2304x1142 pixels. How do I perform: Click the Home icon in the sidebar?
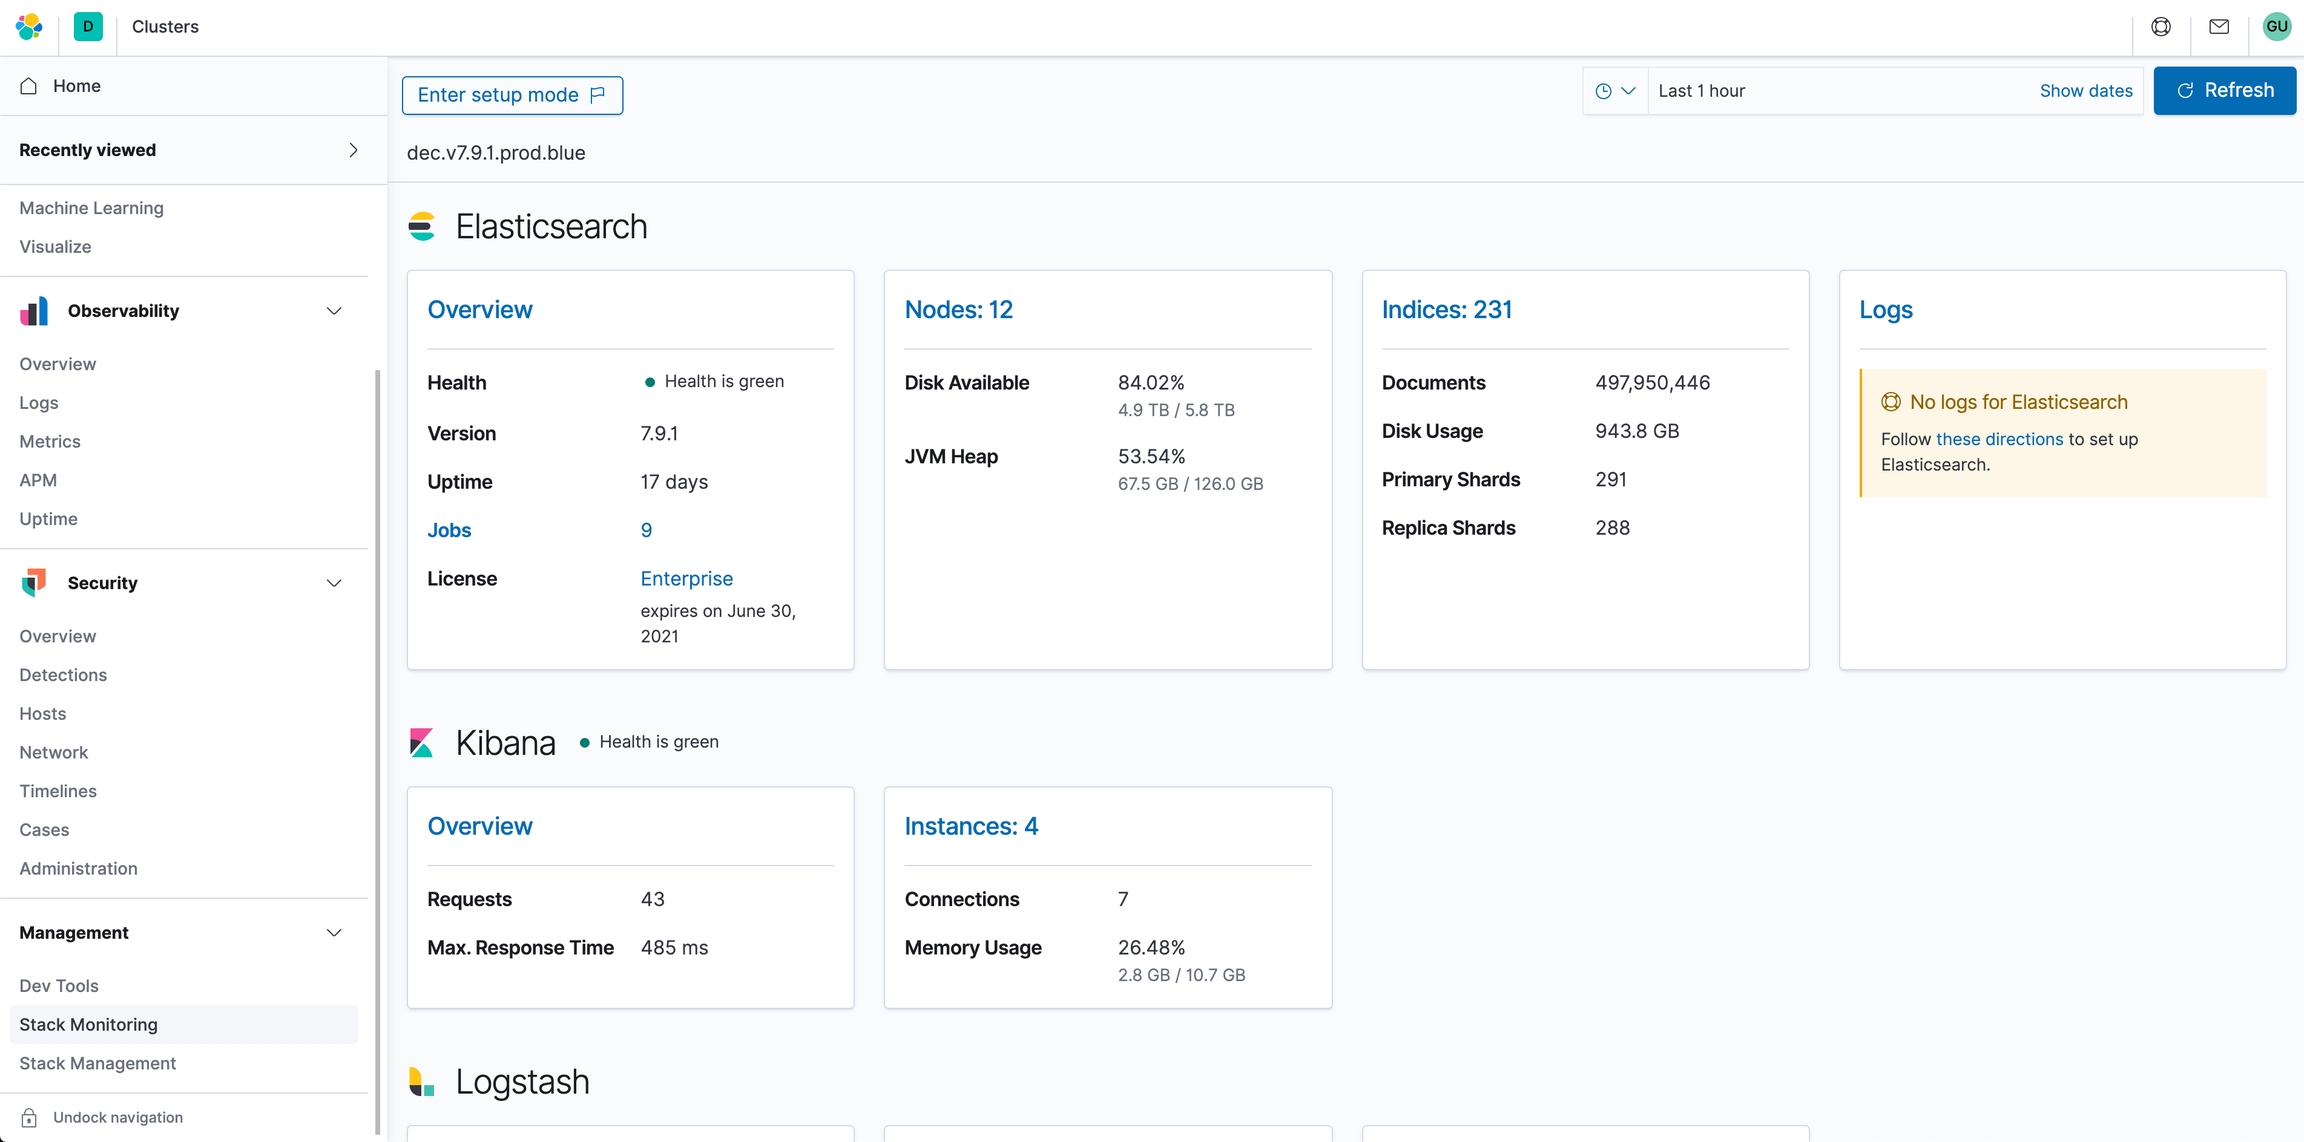(29, 86)
